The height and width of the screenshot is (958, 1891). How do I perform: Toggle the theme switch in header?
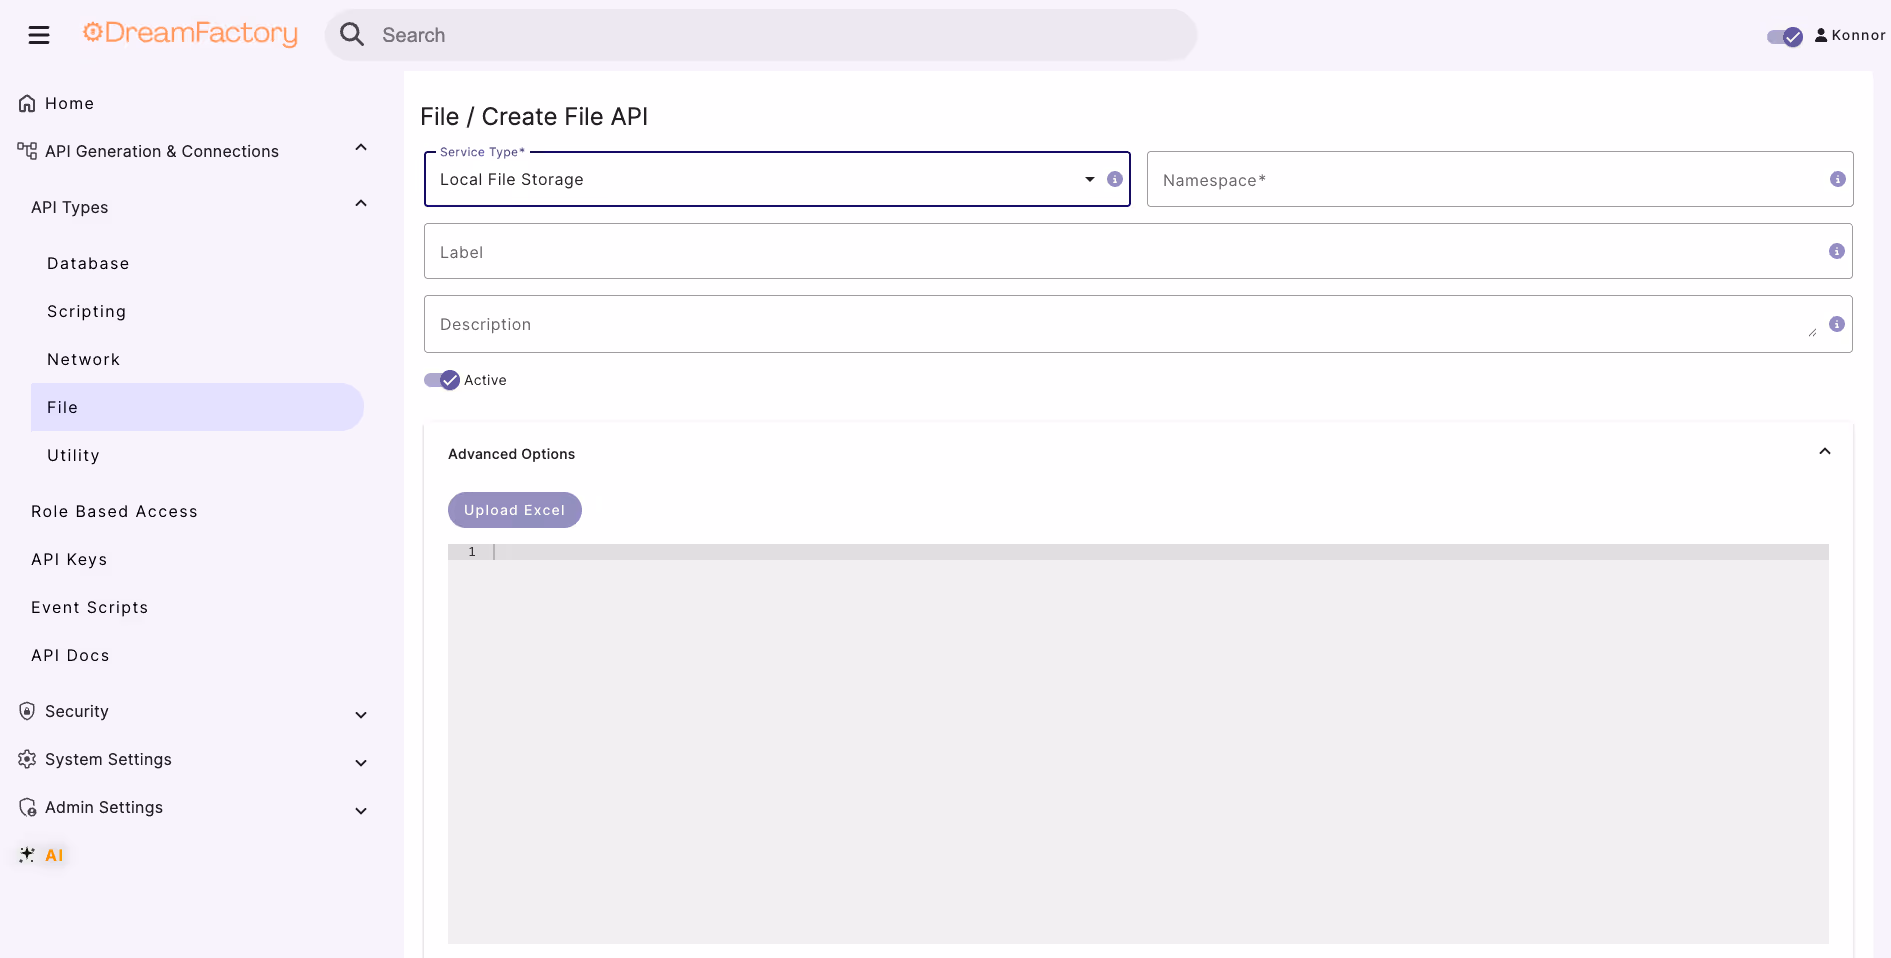tap(1784, 37)
